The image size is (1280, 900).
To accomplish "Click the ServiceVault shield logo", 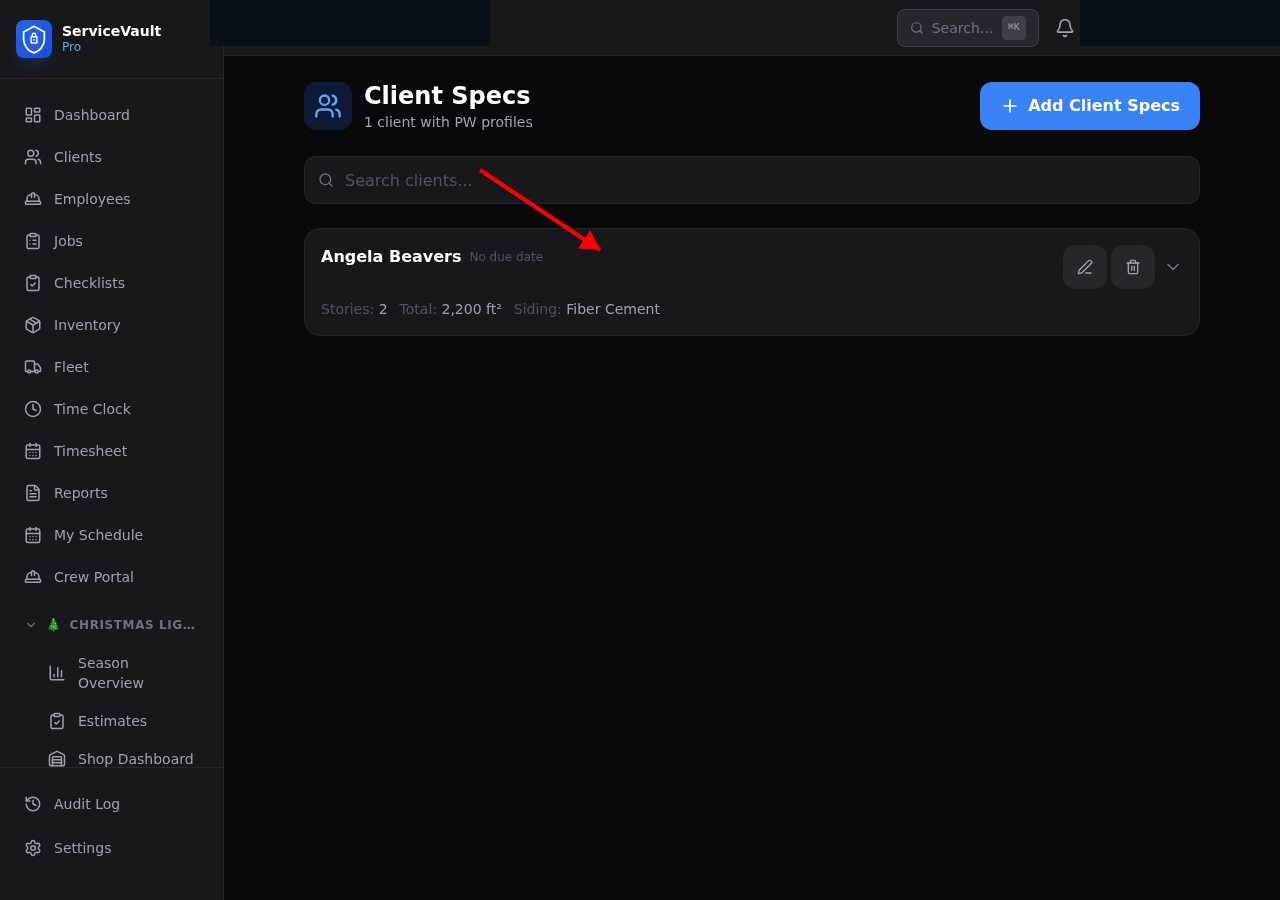I will pos(33,39).
